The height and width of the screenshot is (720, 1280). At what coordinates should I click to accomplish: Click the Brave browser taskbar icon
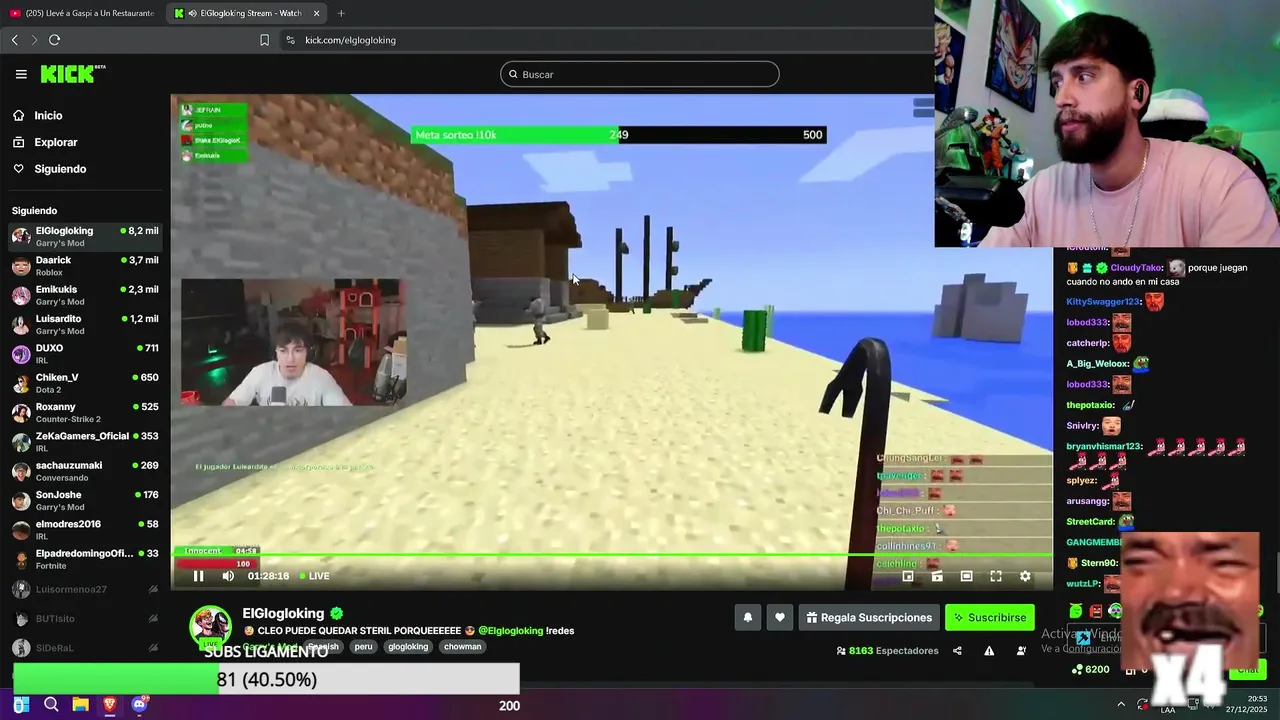click(x=110, y=705)
